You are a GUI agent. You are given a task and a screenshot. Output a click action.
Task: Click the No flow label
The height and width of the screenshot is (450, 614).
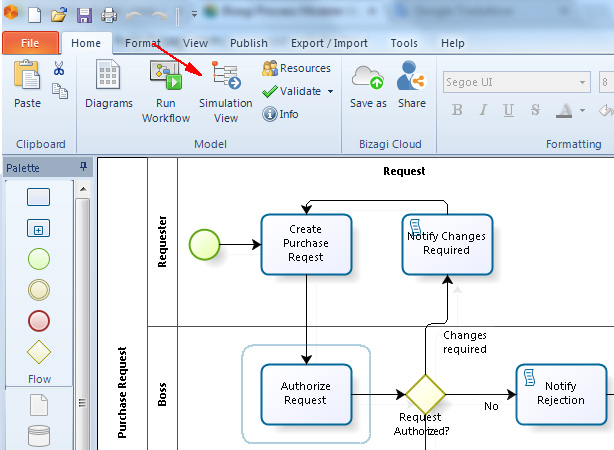491,406
